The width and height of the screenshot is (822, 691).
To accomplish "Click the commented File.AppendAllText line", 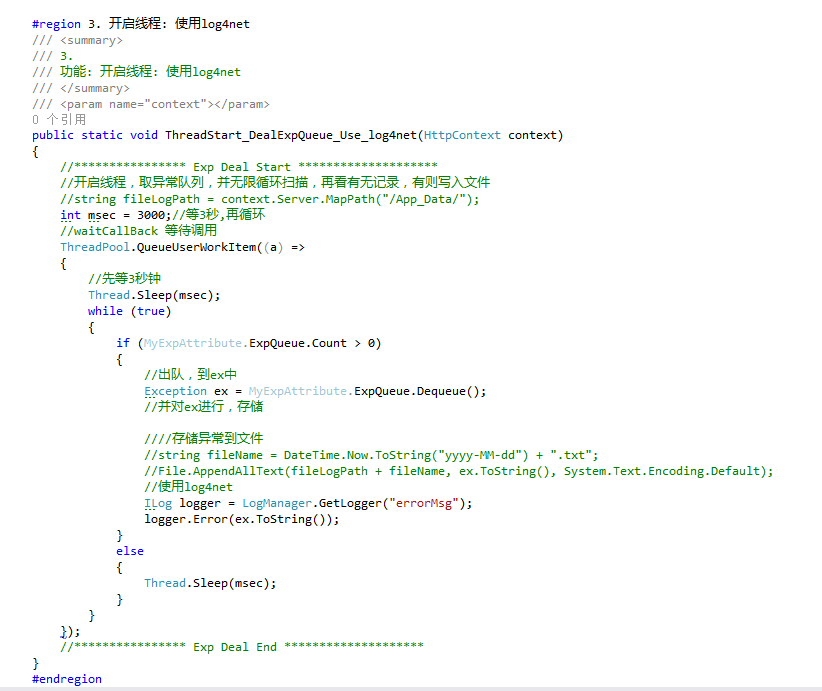I will click(459, 471).
